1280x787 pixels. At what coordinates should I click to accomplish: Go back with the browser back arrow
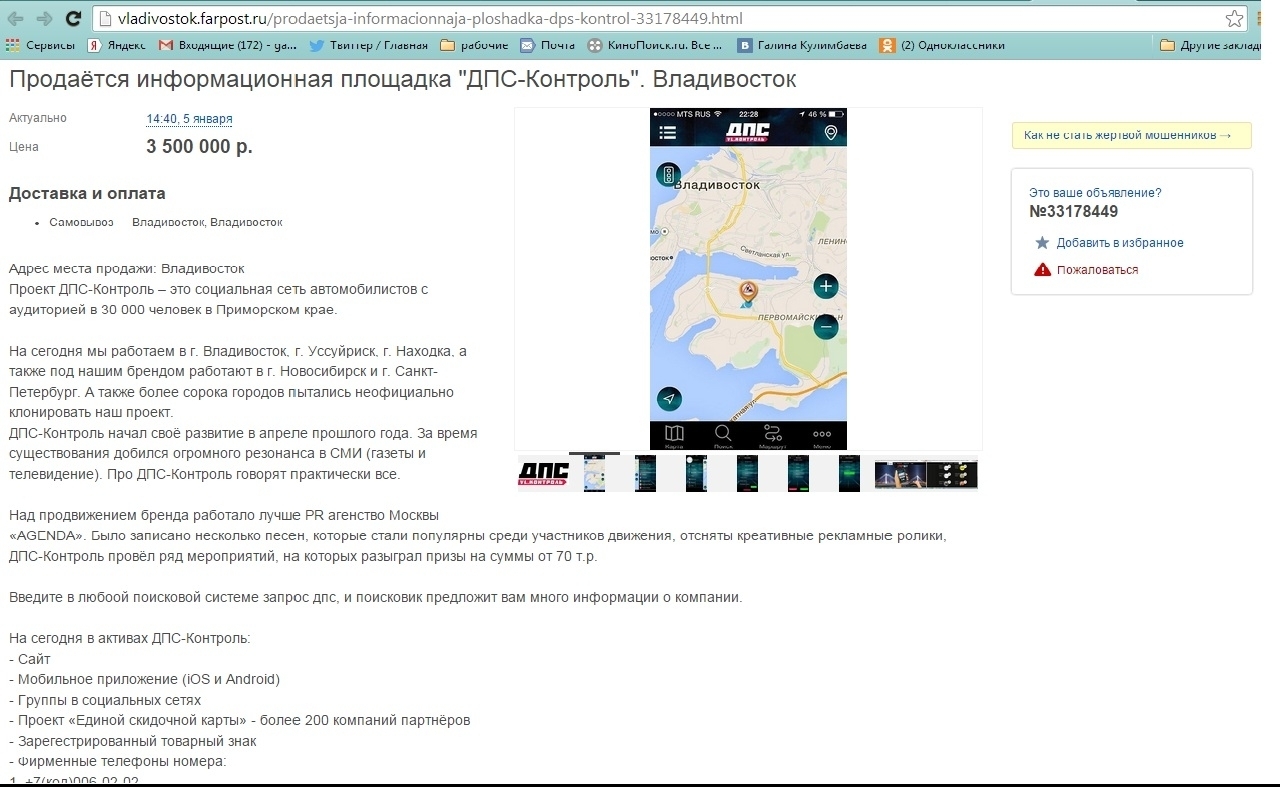coord(15,18)
